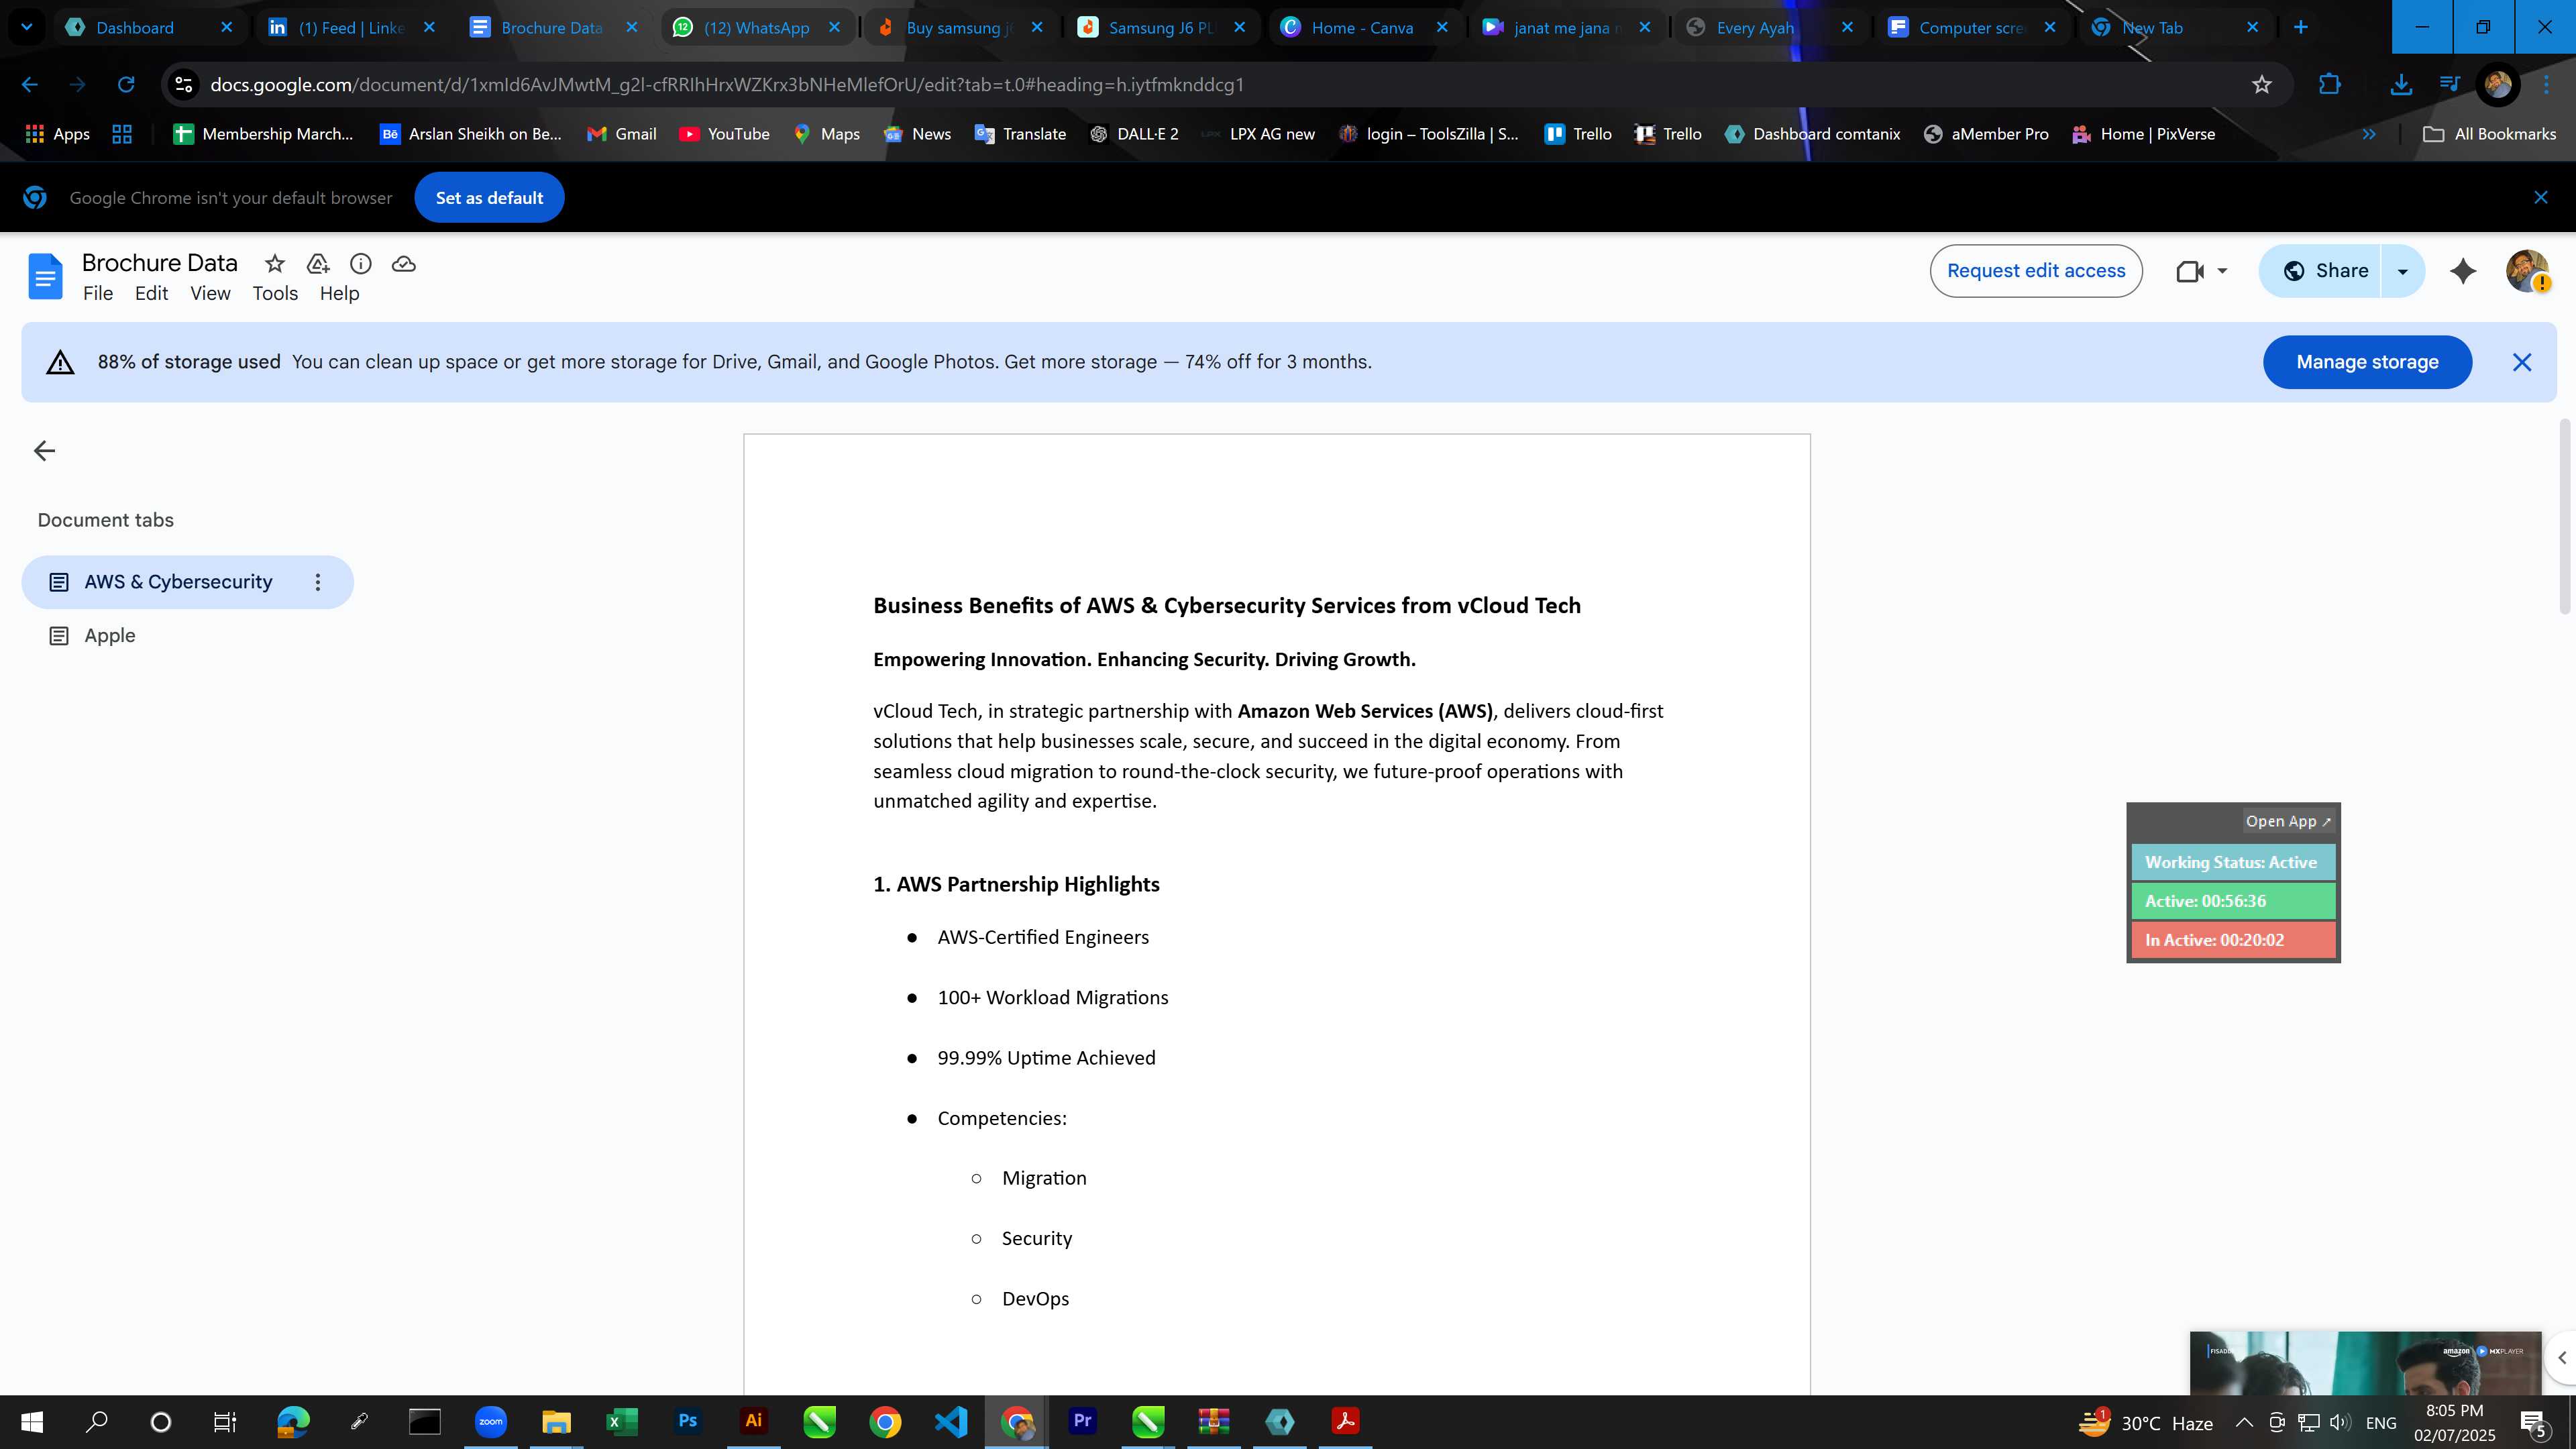Click the address bar URL
Image resolution: width=2576 pixels, height=1449 pixels.
(726, 85)
